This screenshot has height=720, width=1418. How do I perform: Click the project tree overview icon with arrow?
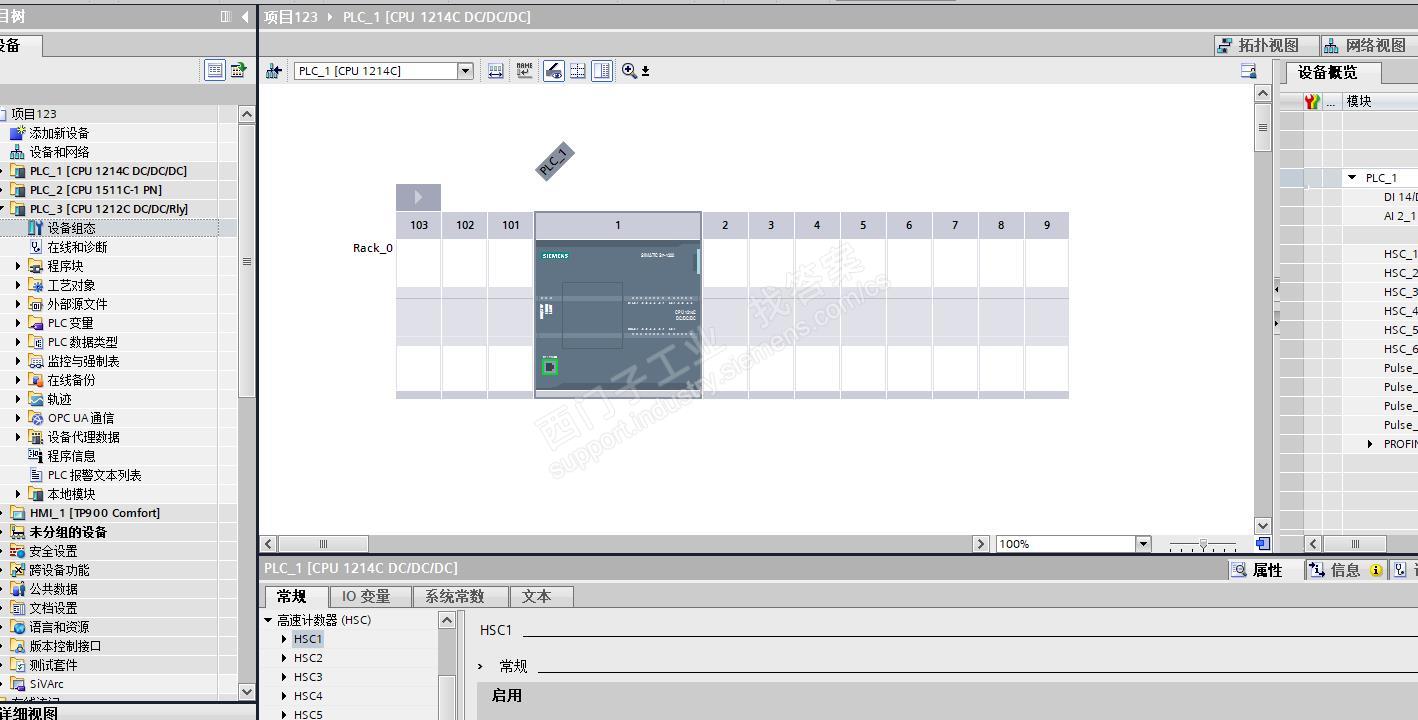pyautogui.click(x=238, y=69)
